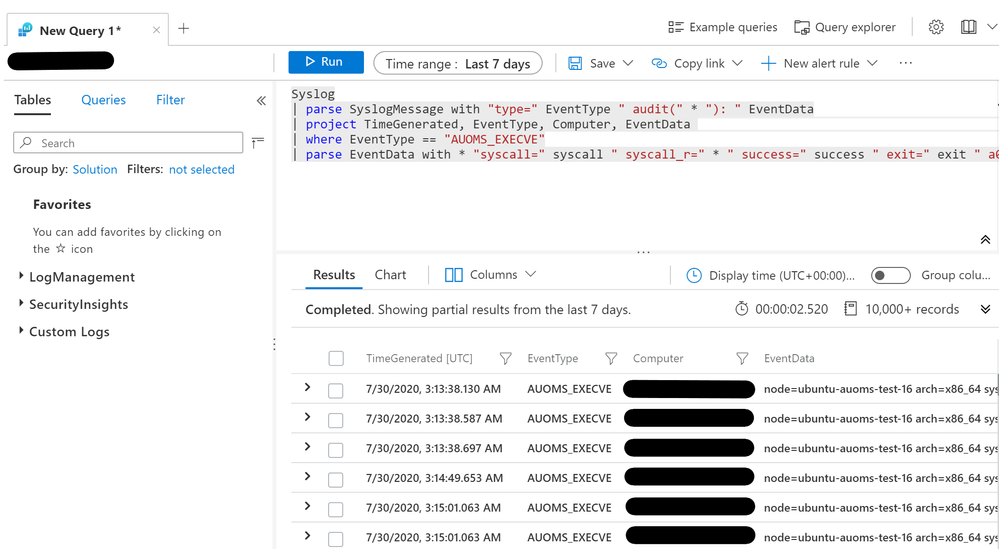This screenshot has height=549, width=999.
Task: Open the Columns dropdown
Action: point(490,274)
